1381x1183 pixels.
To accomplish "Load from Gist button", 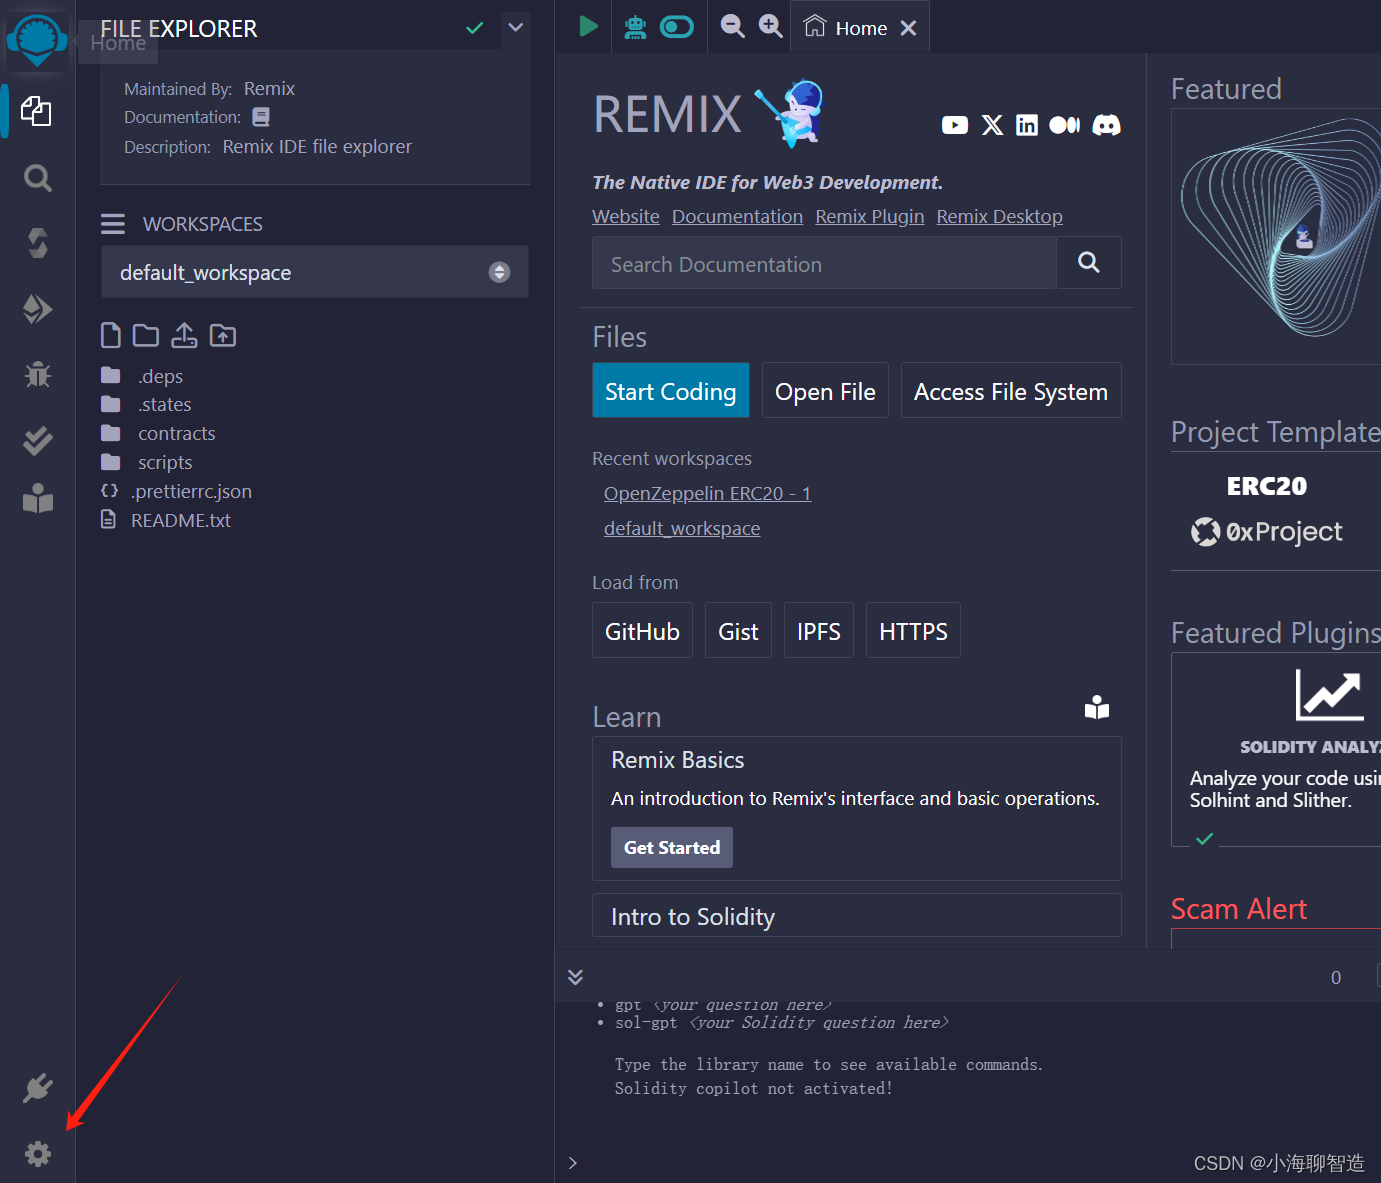I will click(738, 630).
